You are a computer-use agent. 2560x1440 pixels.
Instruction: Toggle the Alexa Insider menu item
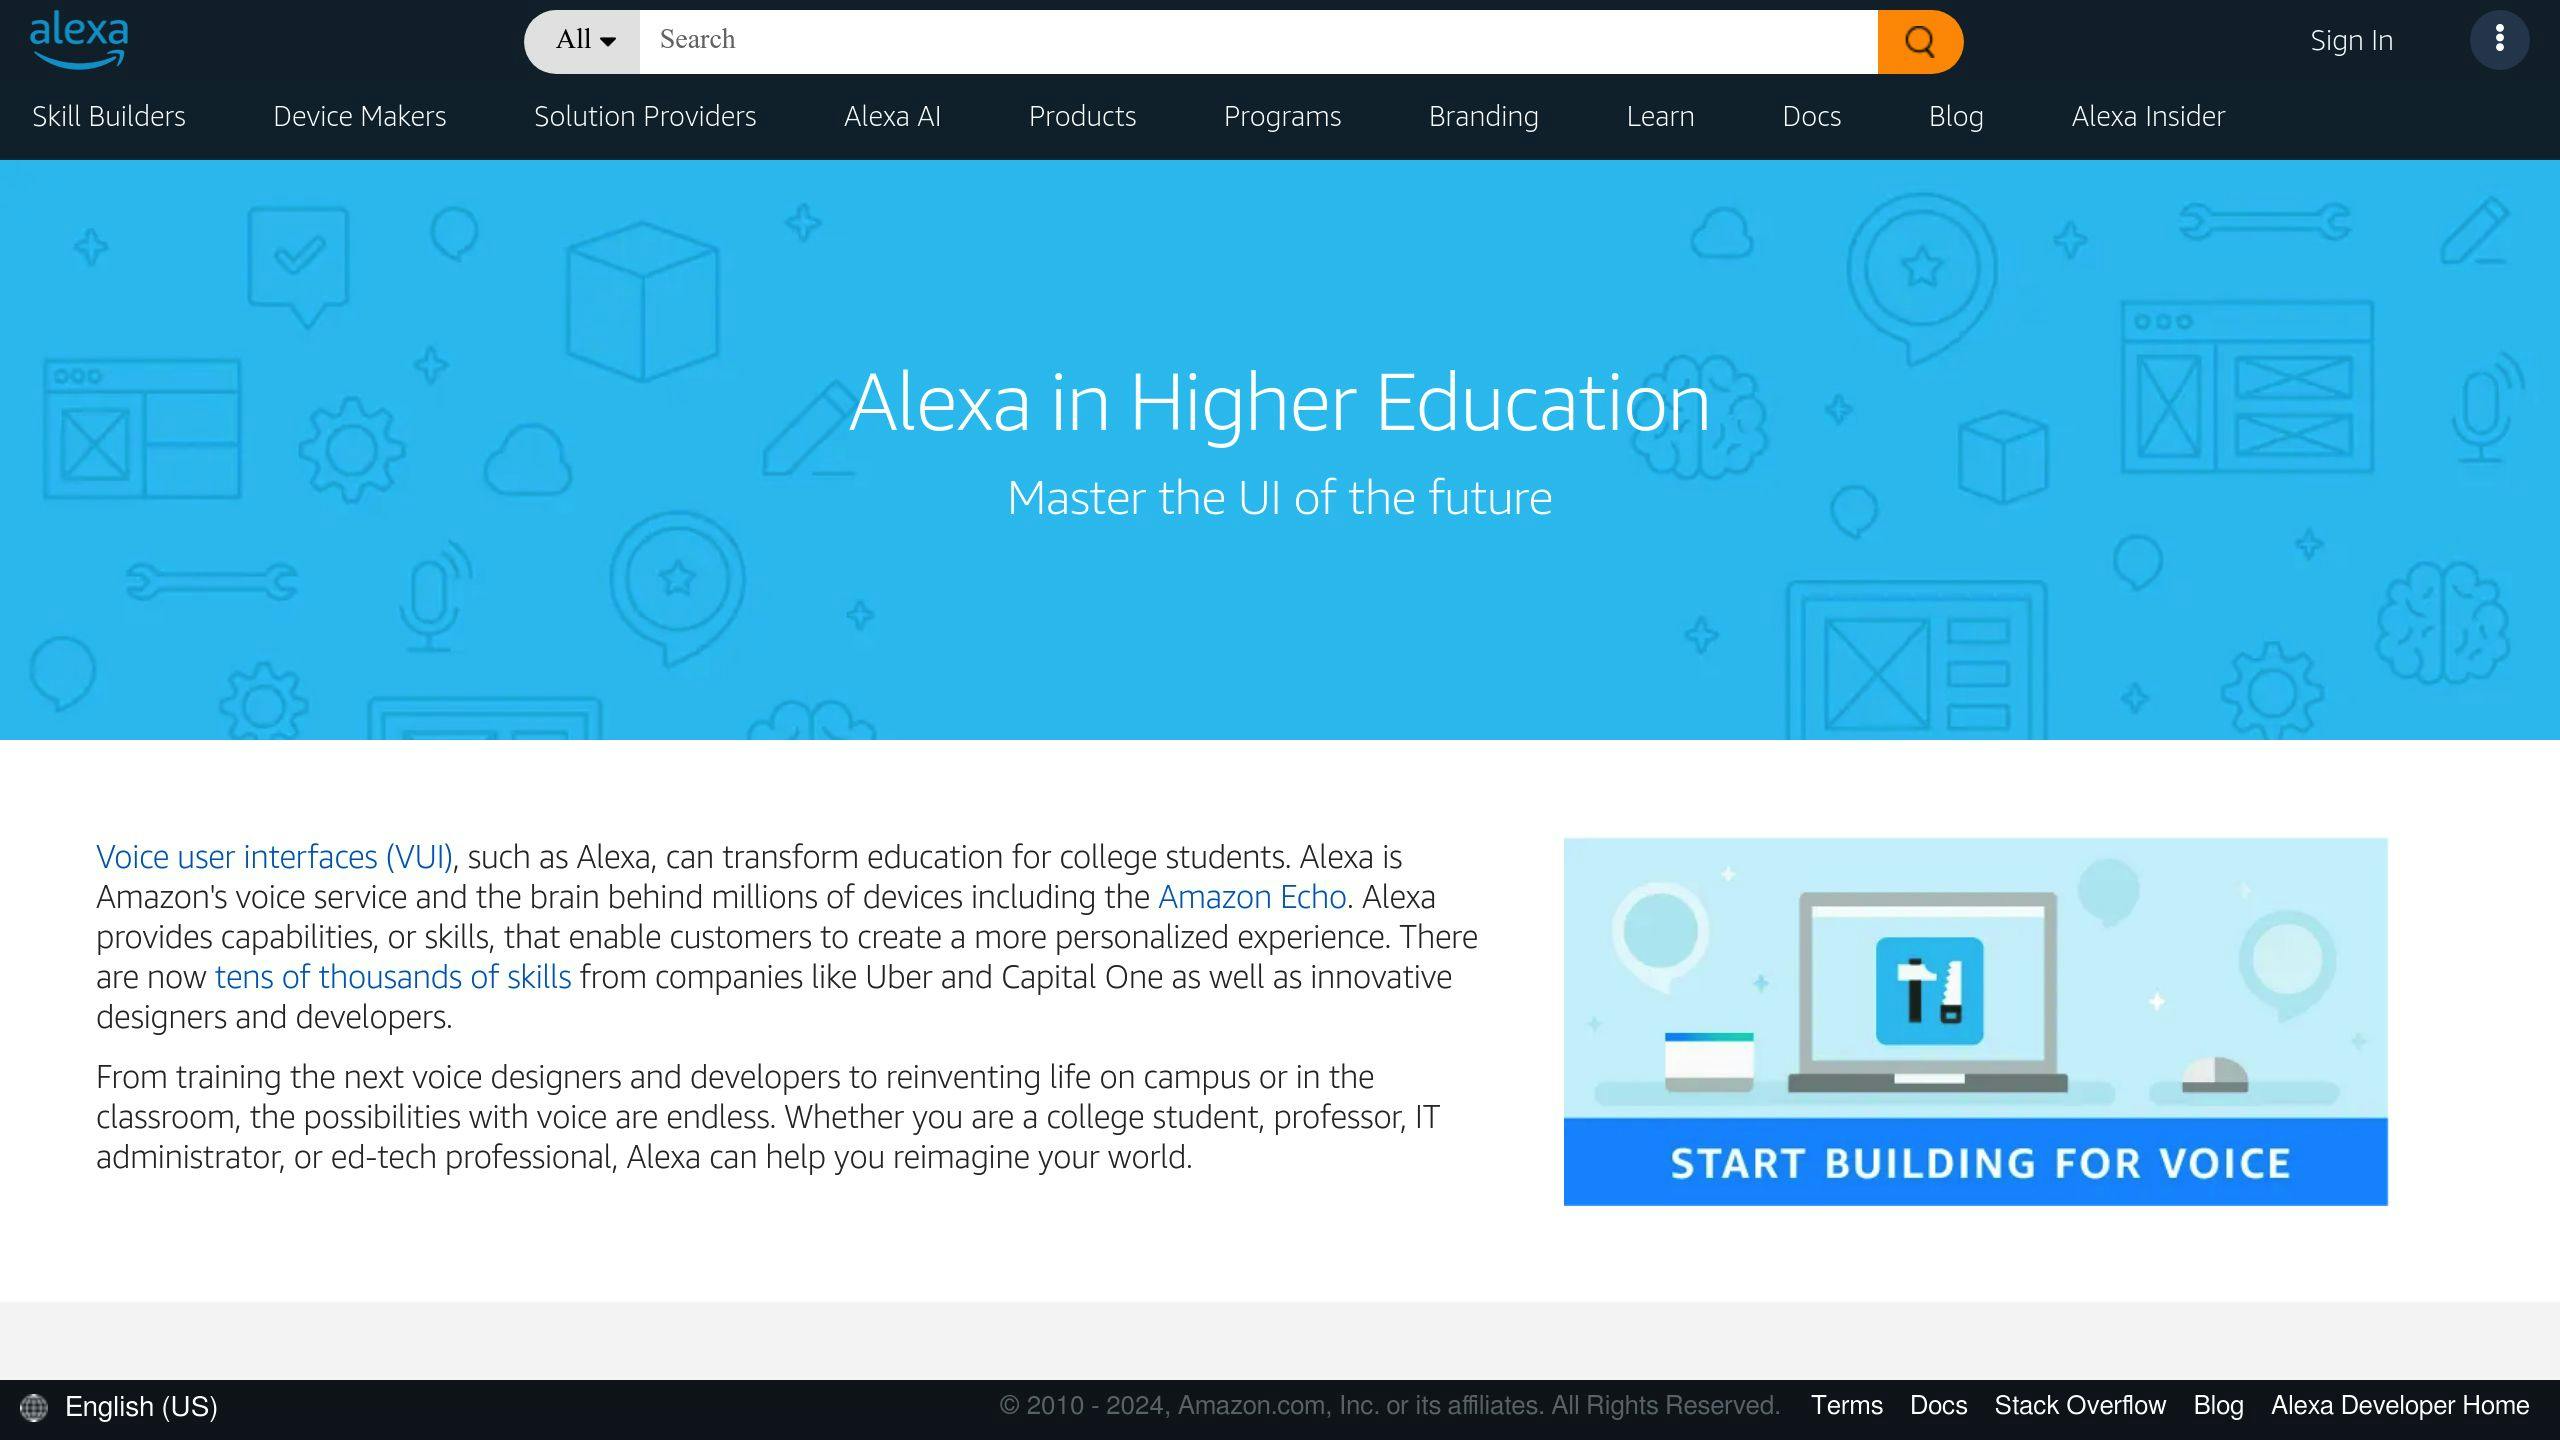pyautogui.click(x=2149, y=116)
